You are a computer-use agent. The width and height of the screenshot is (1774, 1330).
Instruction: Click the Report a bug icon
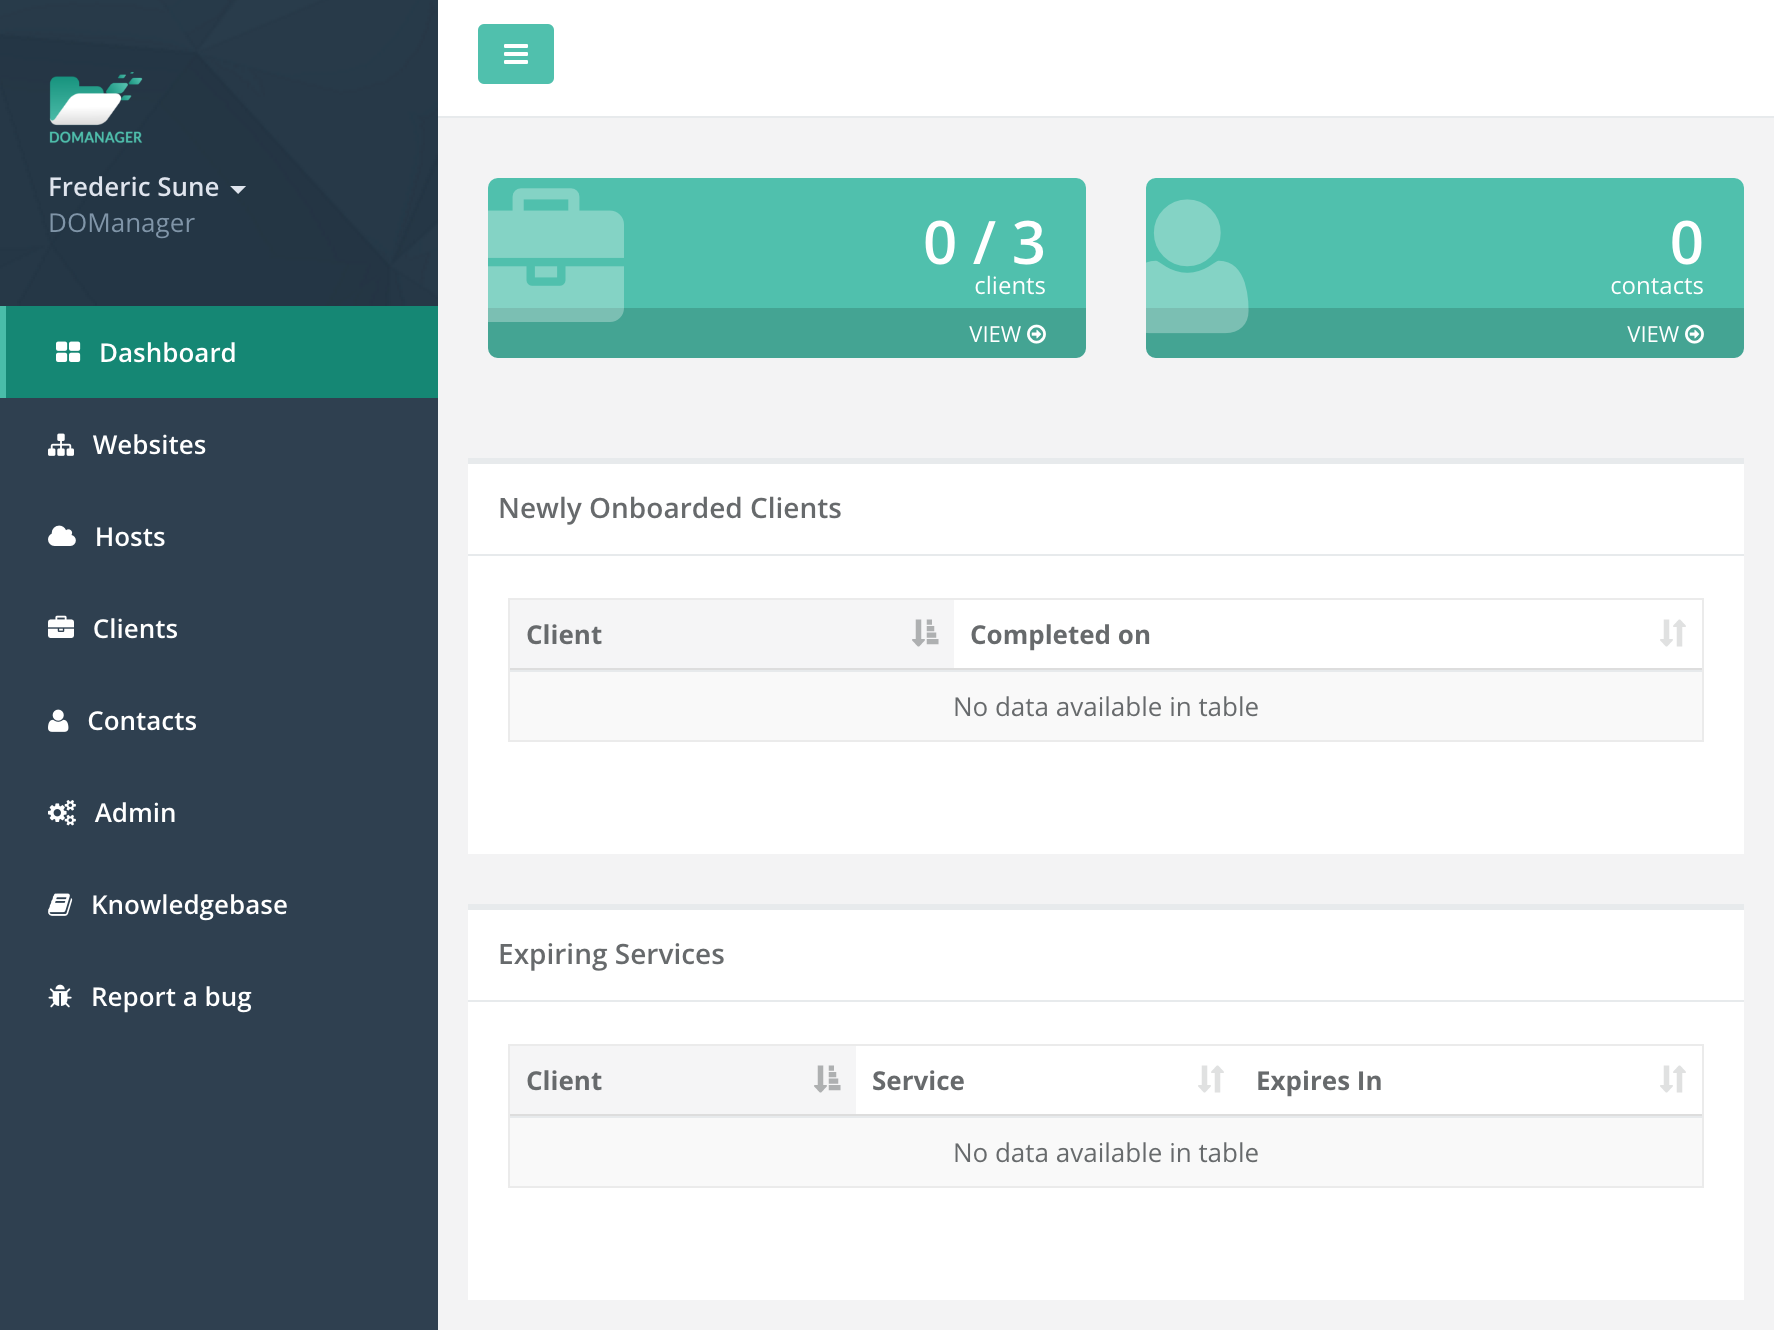coord(60,997)
